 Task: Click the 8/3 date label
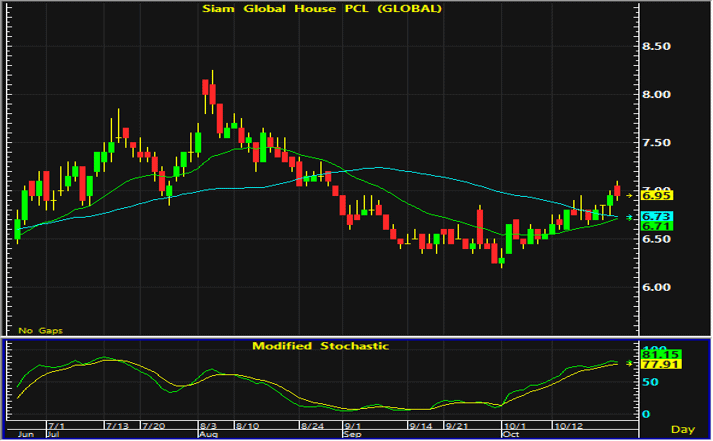click(x=208, y=426)
